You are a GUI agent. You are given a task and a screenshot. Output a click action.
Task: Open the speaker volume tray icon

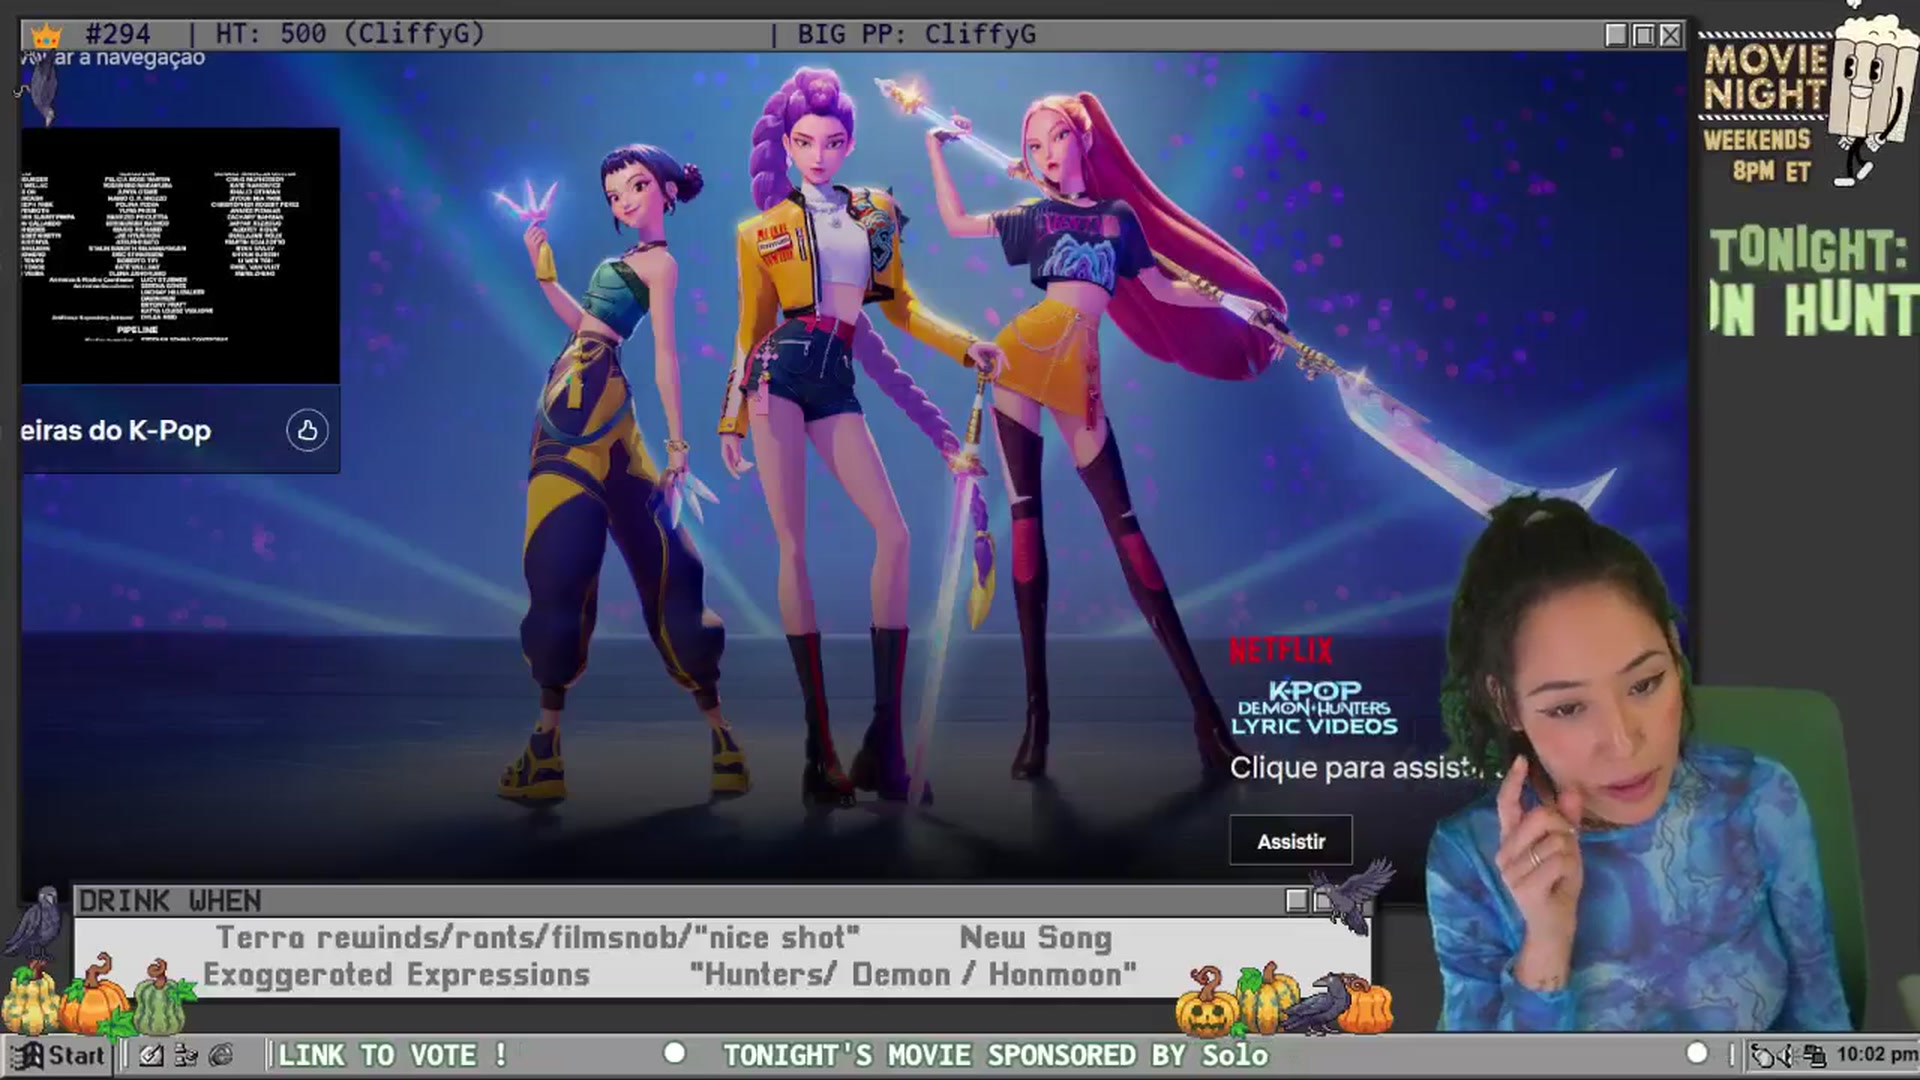click(x=1786, y=1055)
